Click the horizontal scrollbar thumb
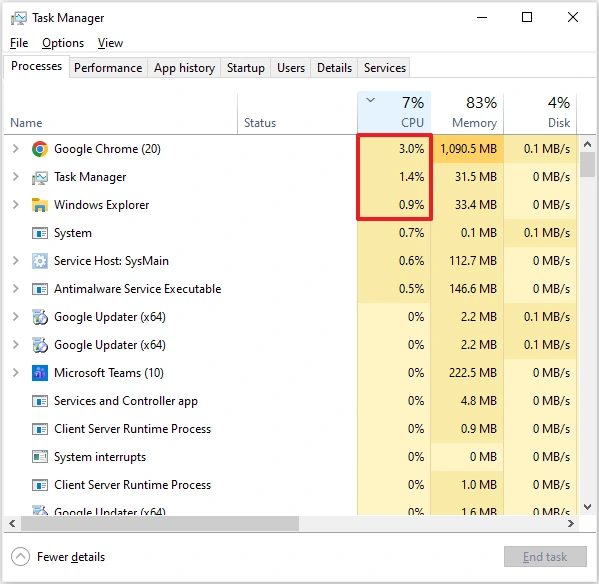 click(x=160, y=523)
